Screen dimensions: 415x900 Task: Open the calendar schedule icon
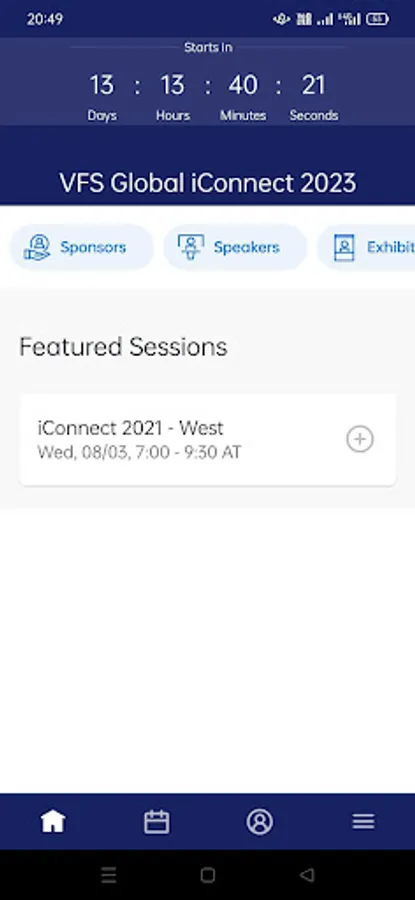[156, 821]
